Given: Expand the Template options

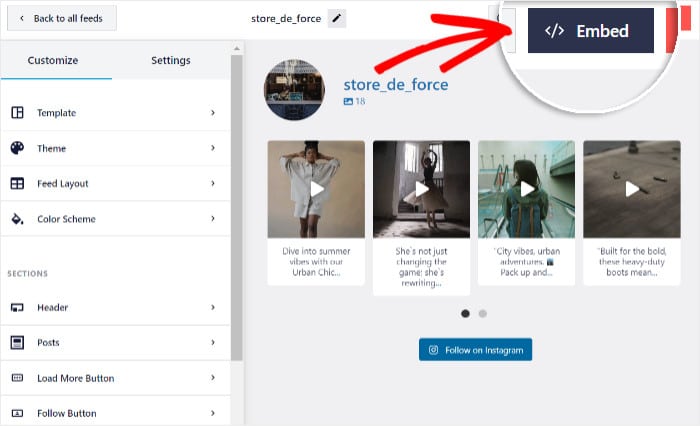Looking at the screenshot, I should [x=213, y=113].
